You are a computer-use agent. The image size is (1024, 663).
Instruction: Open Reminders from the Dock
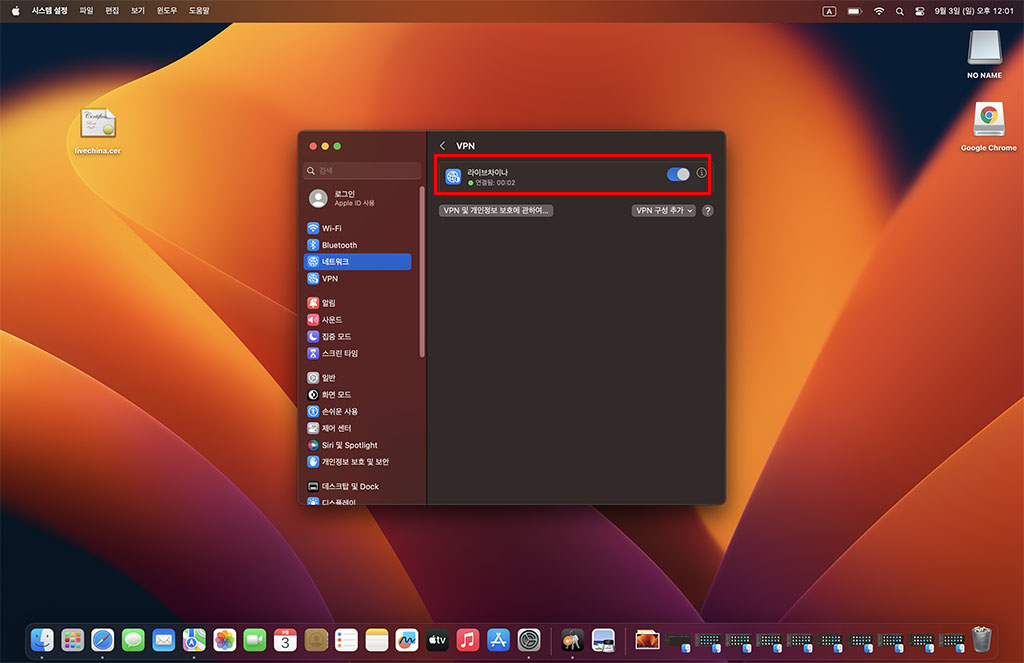346,640
